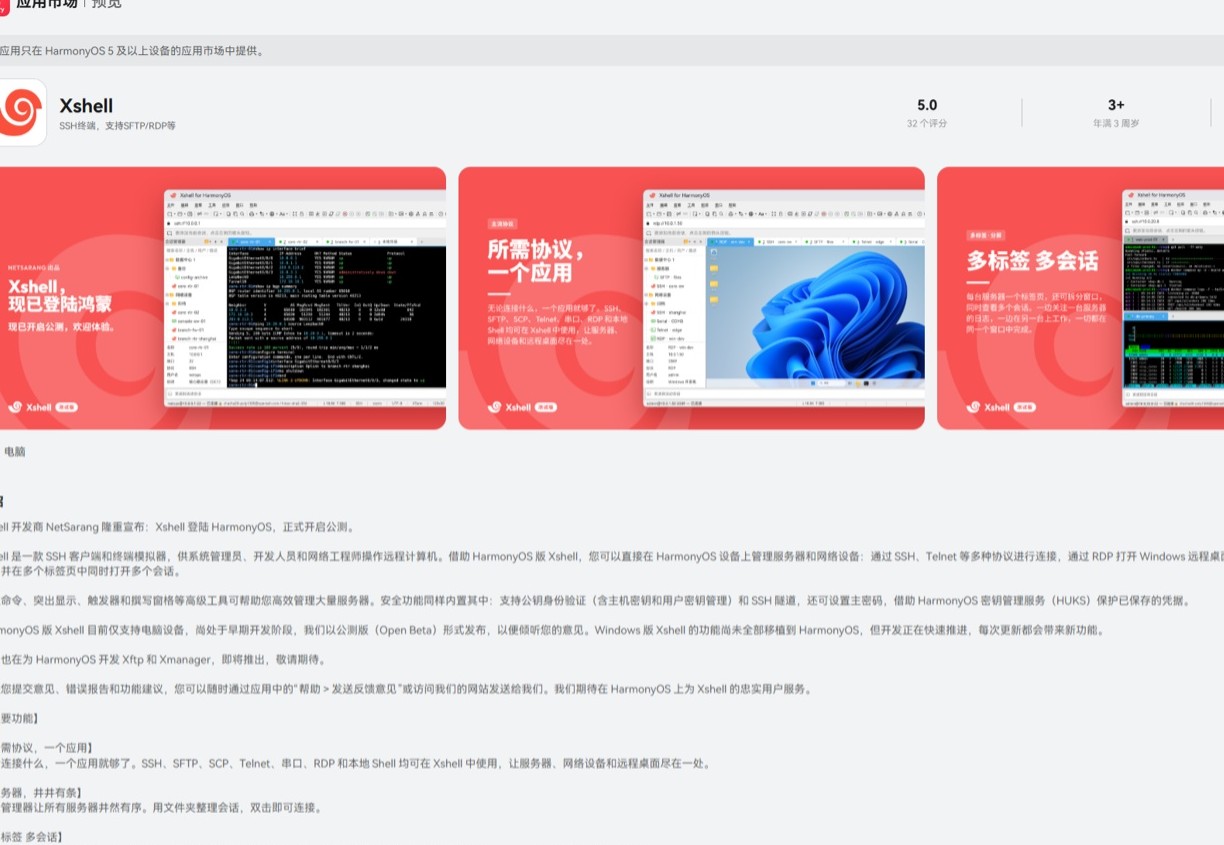Open the "Xshell，现已登陆鸿蒙" screenshot
Screen dimensions: 1224x845
click(223, 298)
